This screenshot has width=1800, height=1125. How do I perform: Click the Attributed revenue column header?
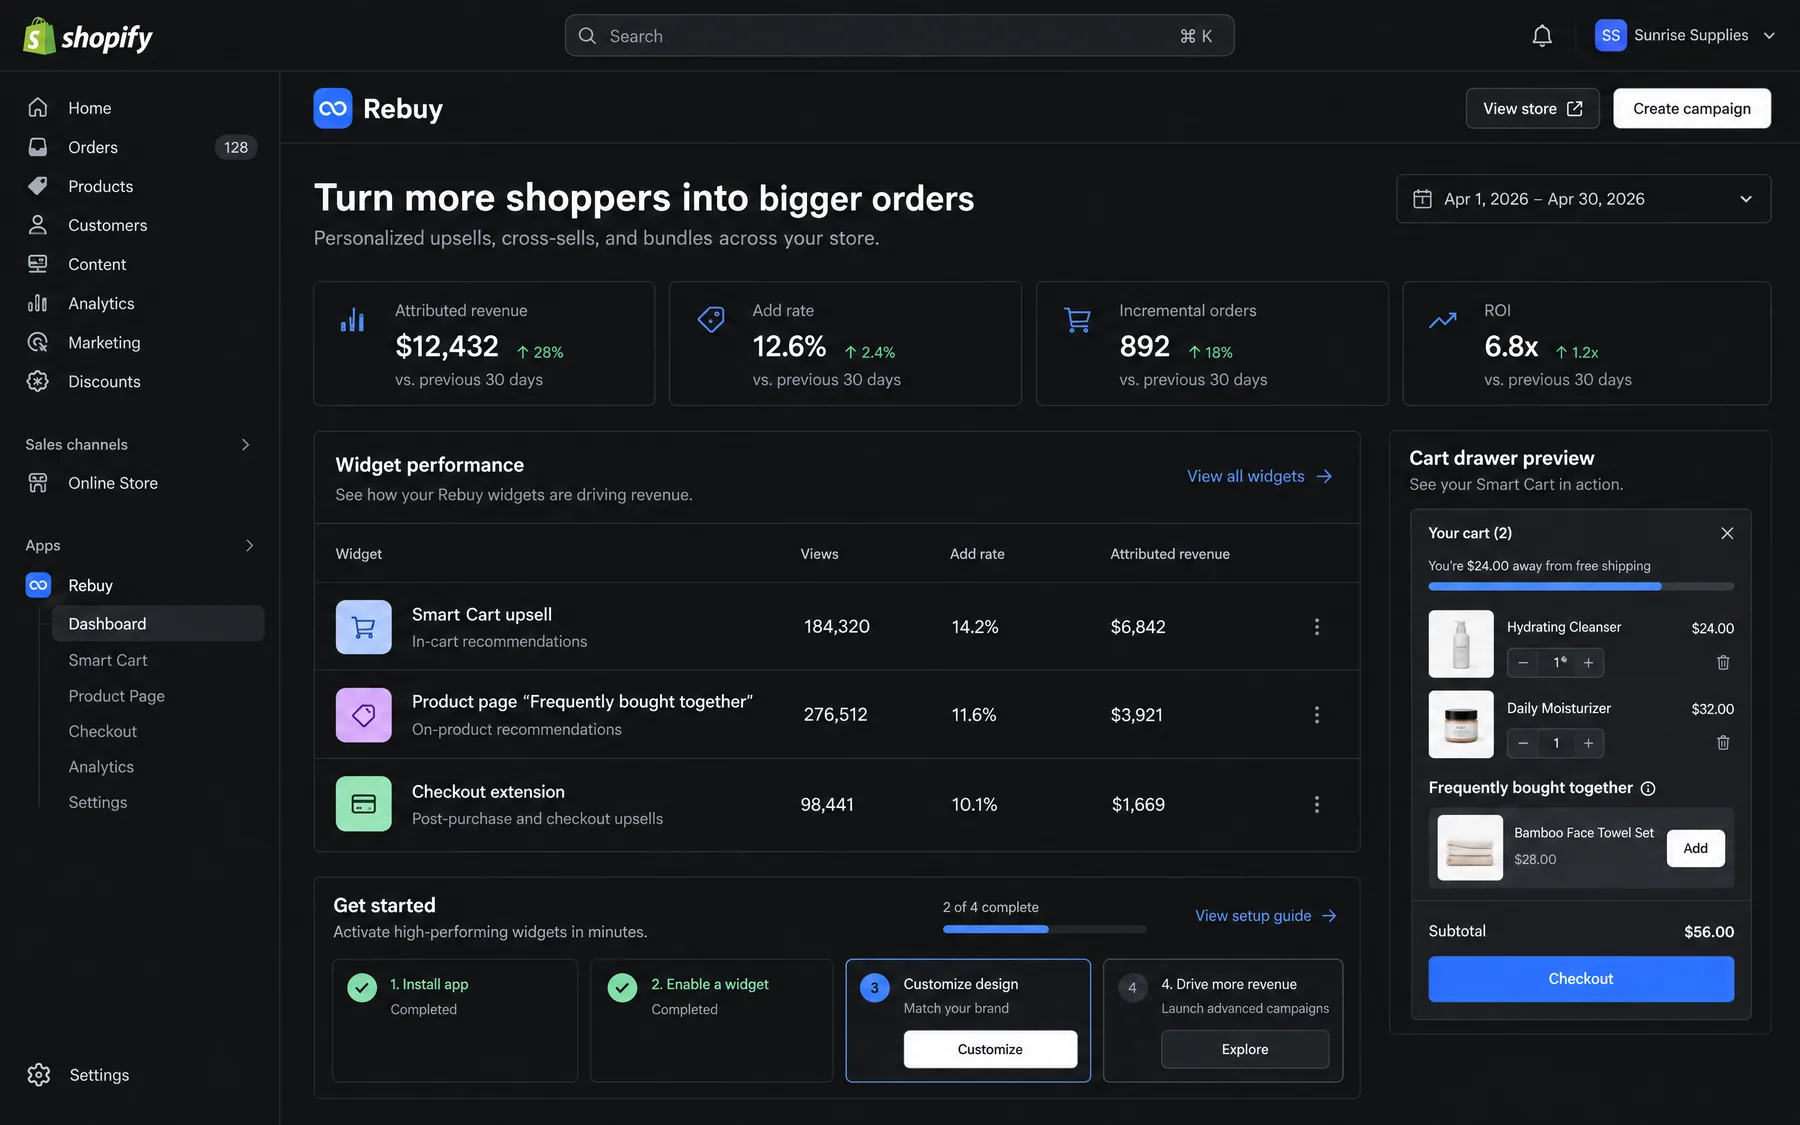point(1170,554)
